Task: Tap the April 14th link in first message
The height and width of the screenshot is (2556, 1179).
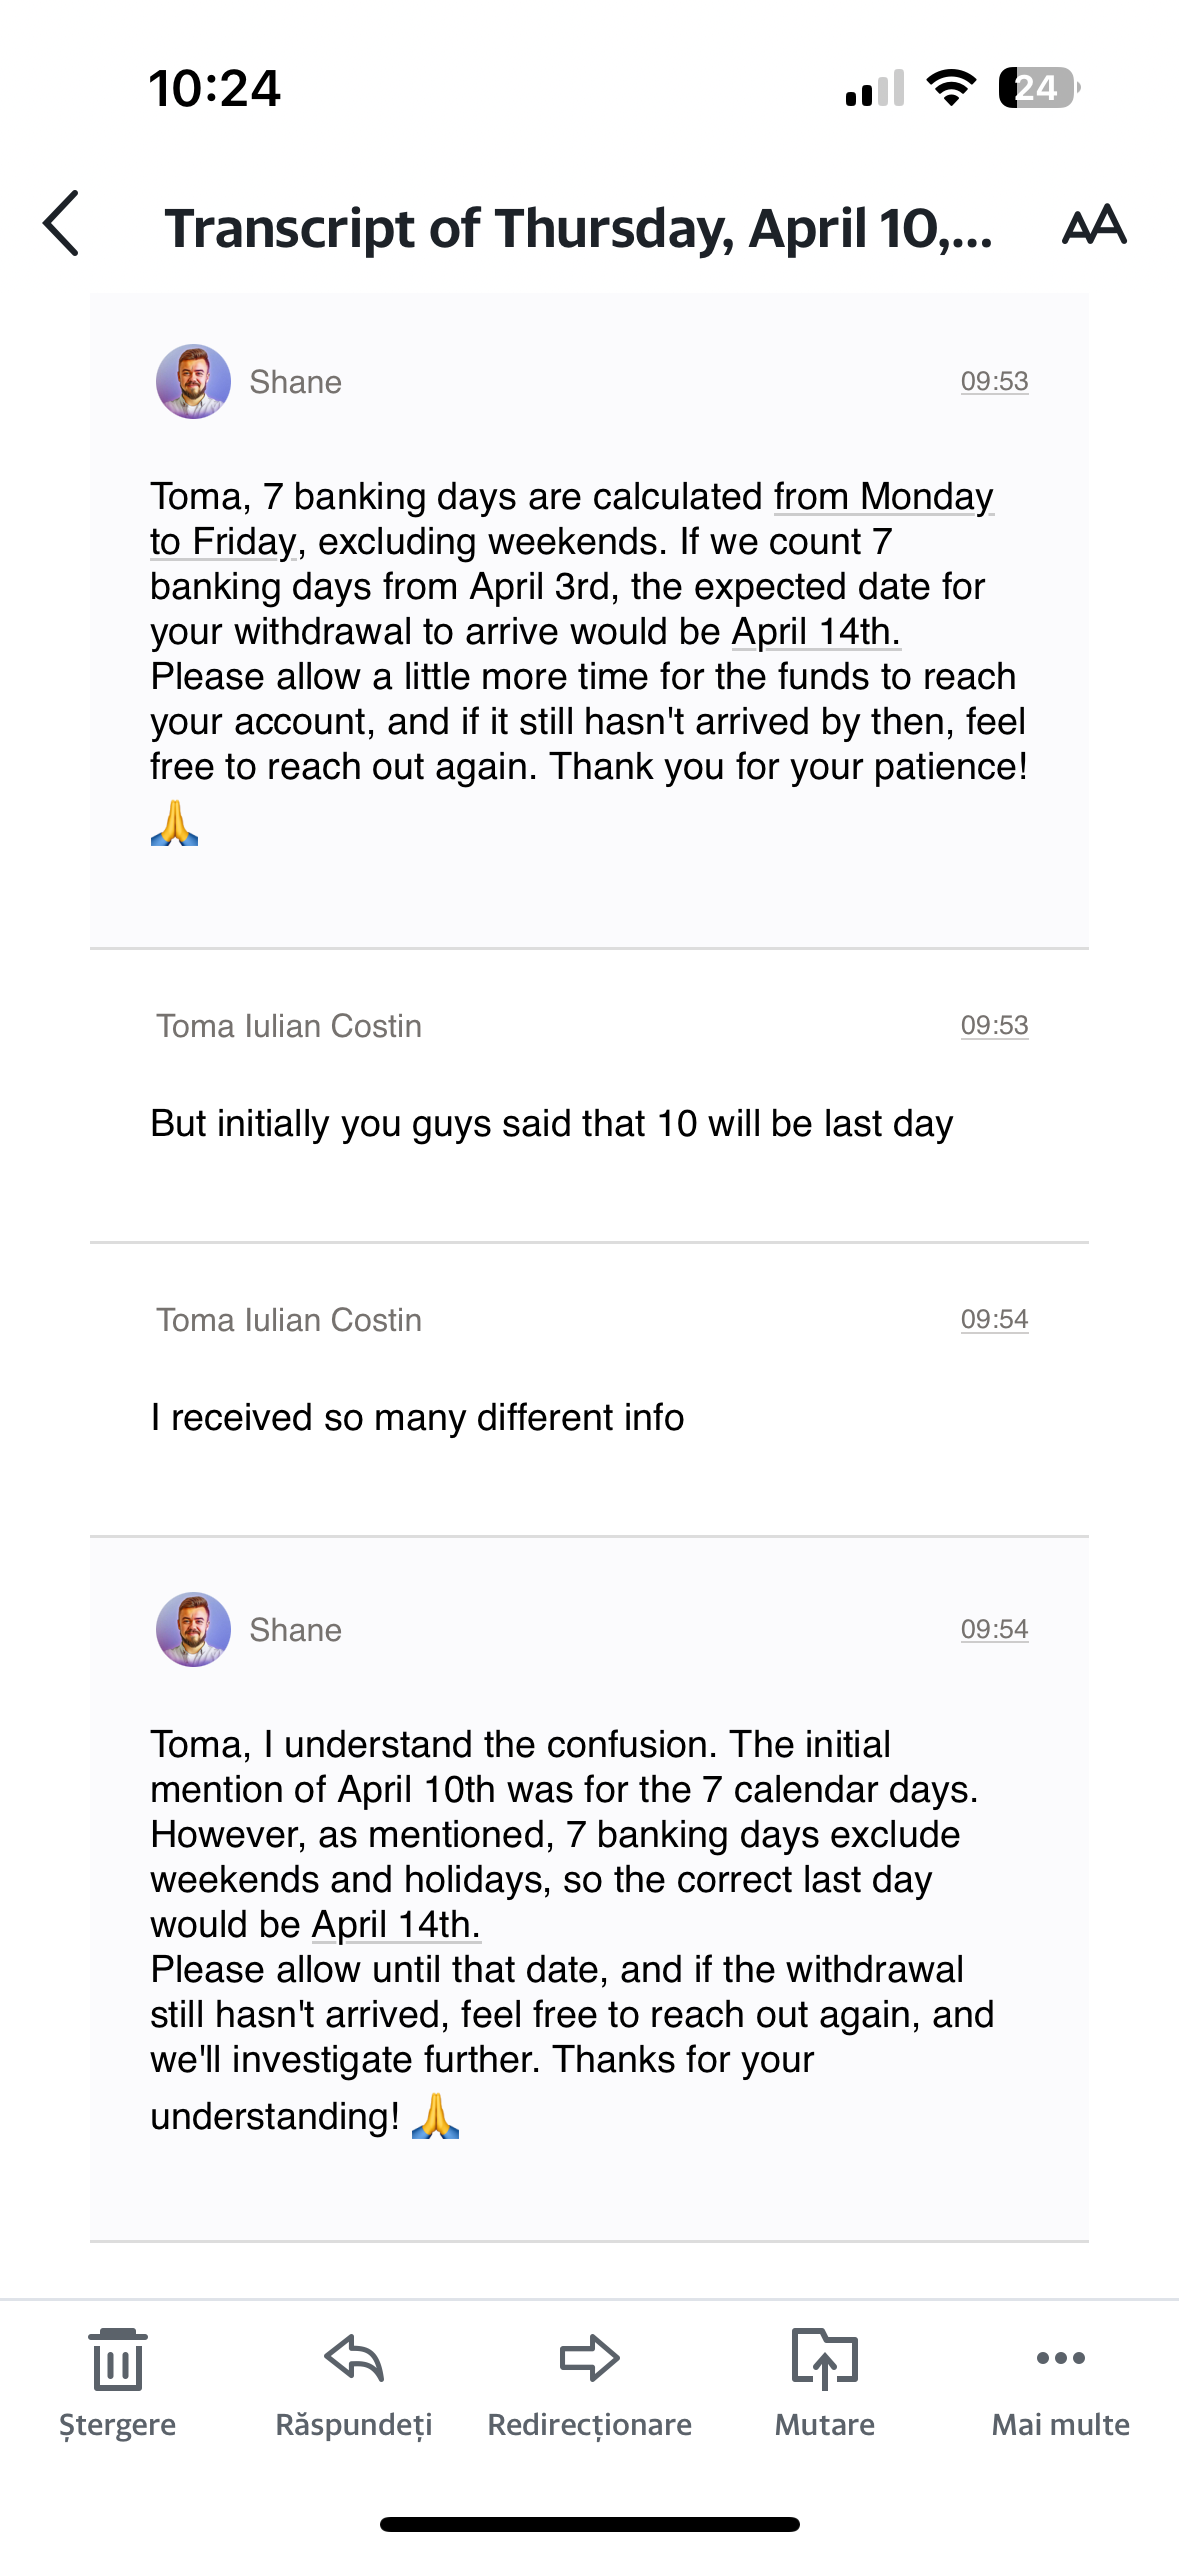Action: (x=815, y=632)
